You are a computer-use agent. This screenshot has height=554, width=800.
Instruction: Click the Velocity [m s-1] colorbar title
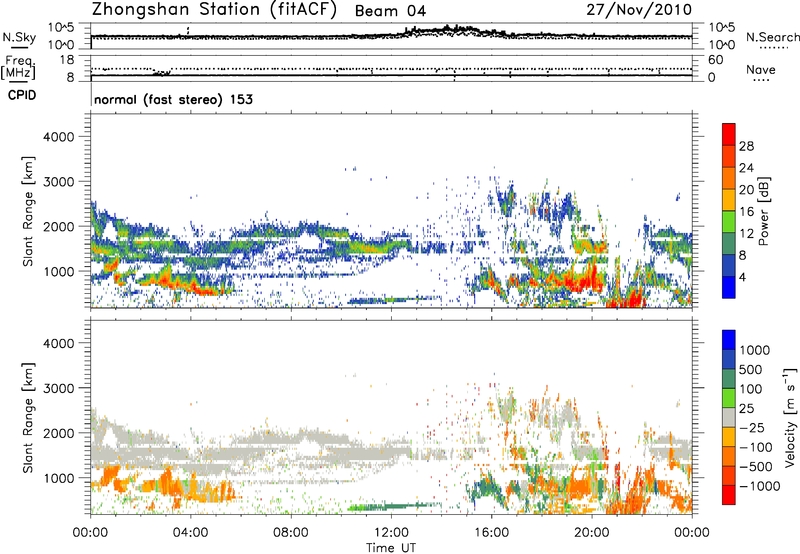click(x=790, y=417)
